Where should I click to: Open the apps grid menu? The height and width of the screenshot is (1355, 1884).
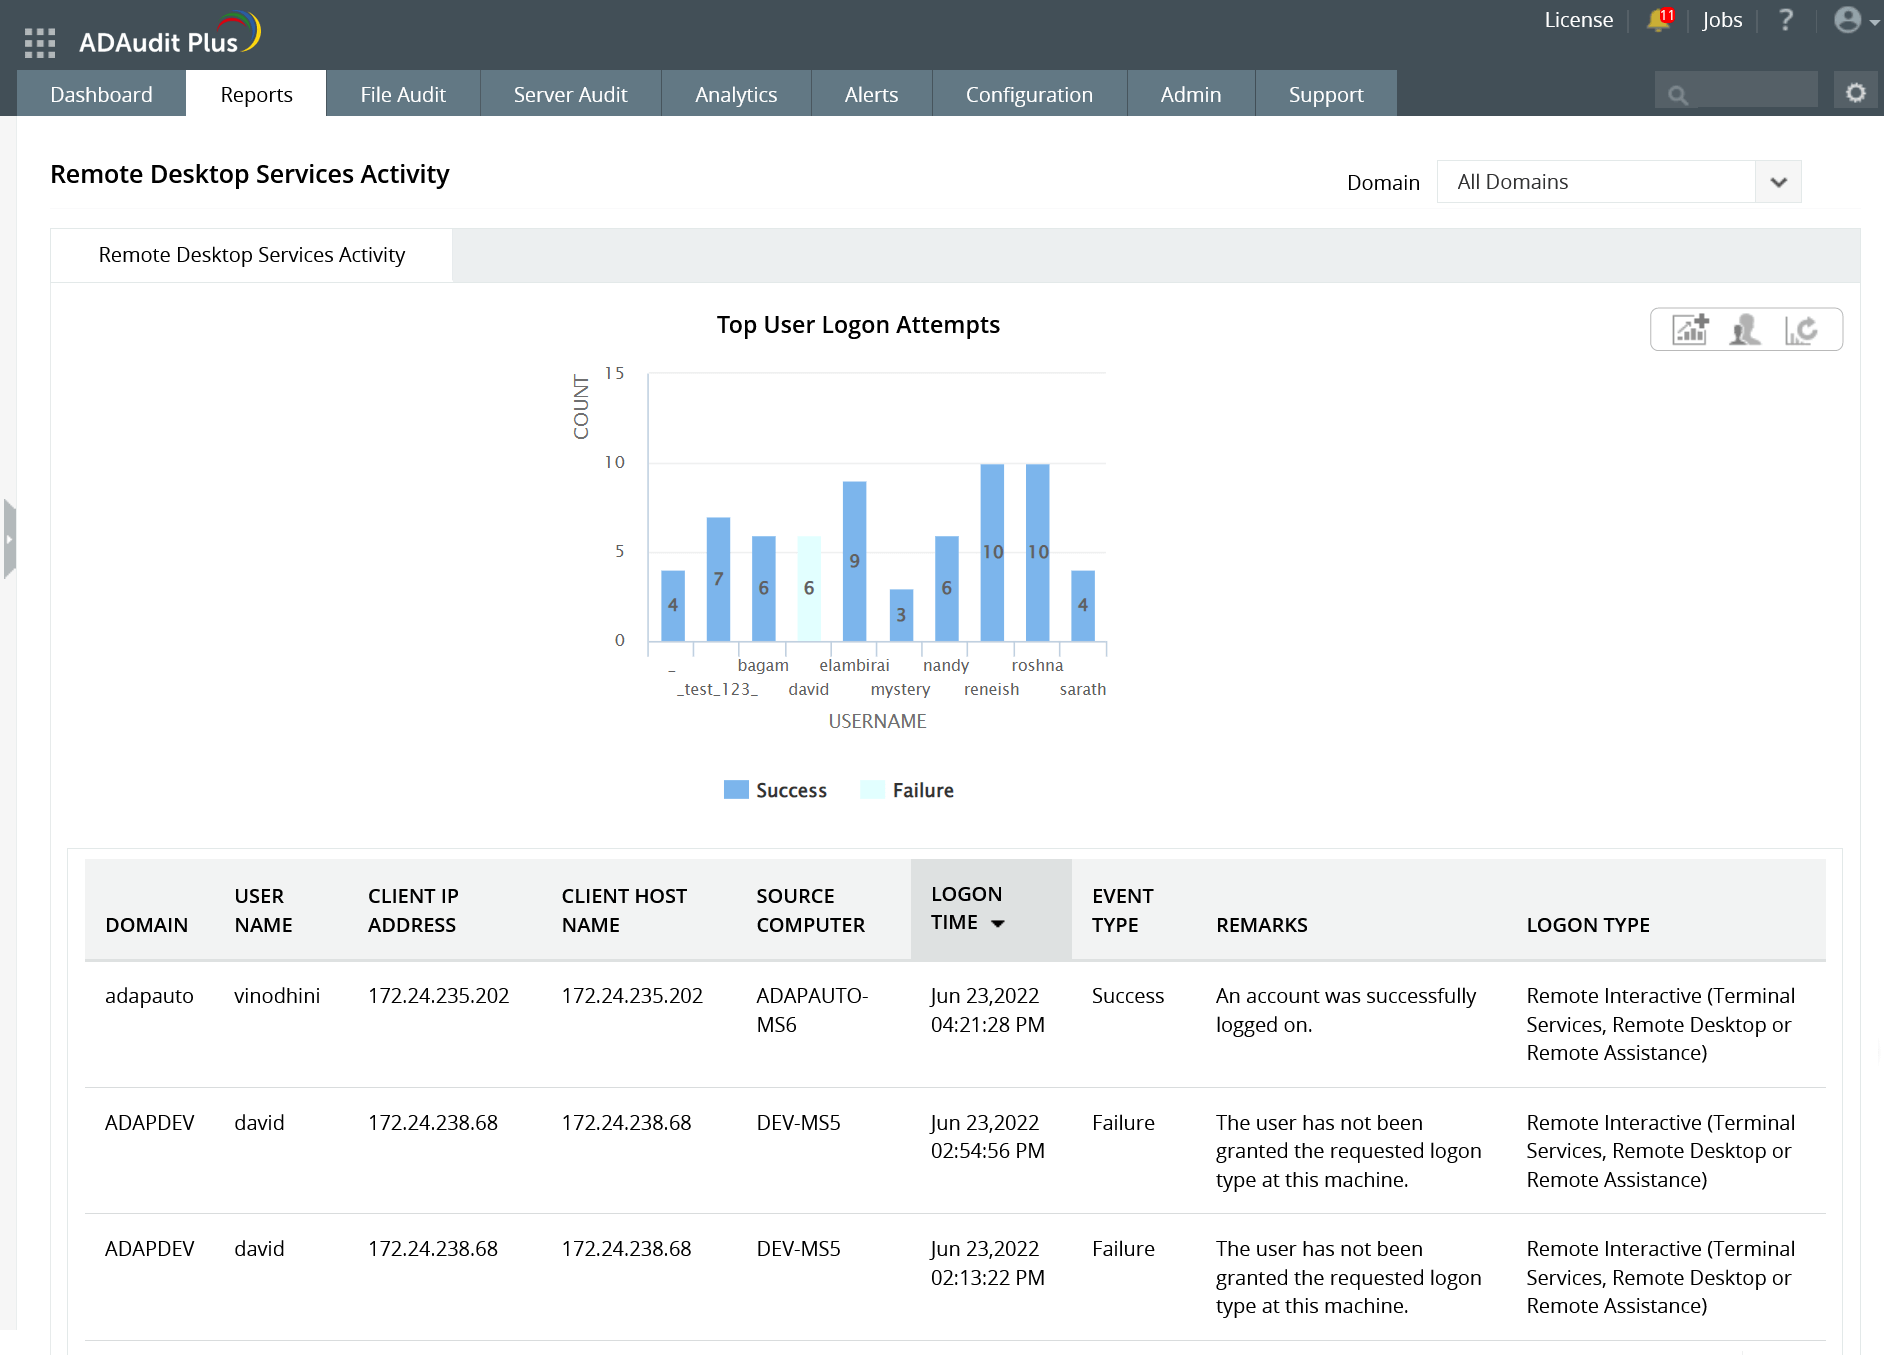point(40,42)
